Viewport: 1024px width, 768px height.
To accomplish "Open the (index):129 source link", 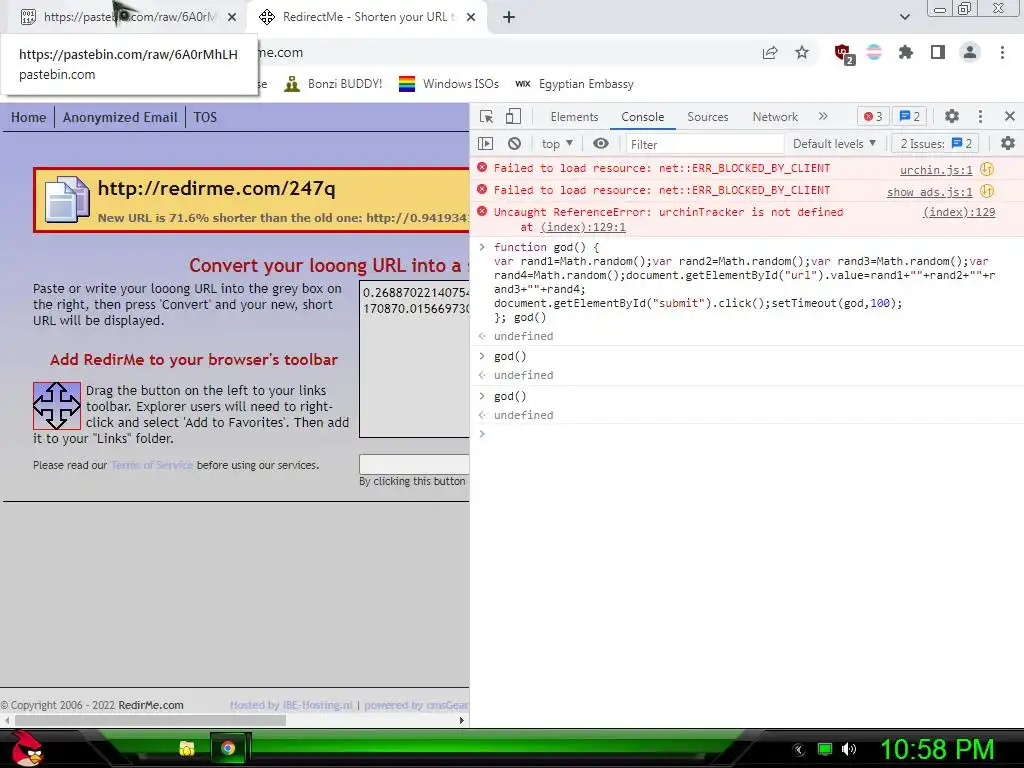I will (959, 212).
